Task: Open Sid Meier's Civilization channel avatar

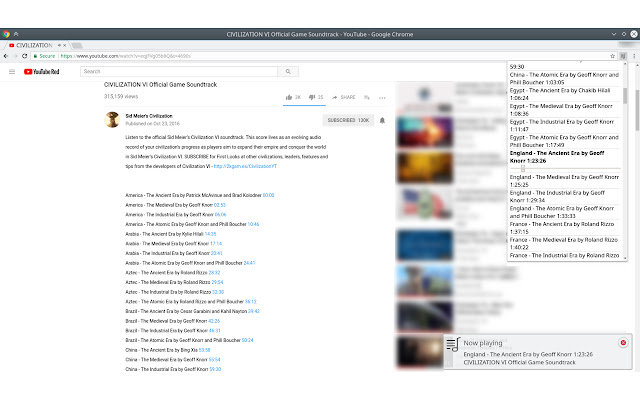Action: point(112,120)
